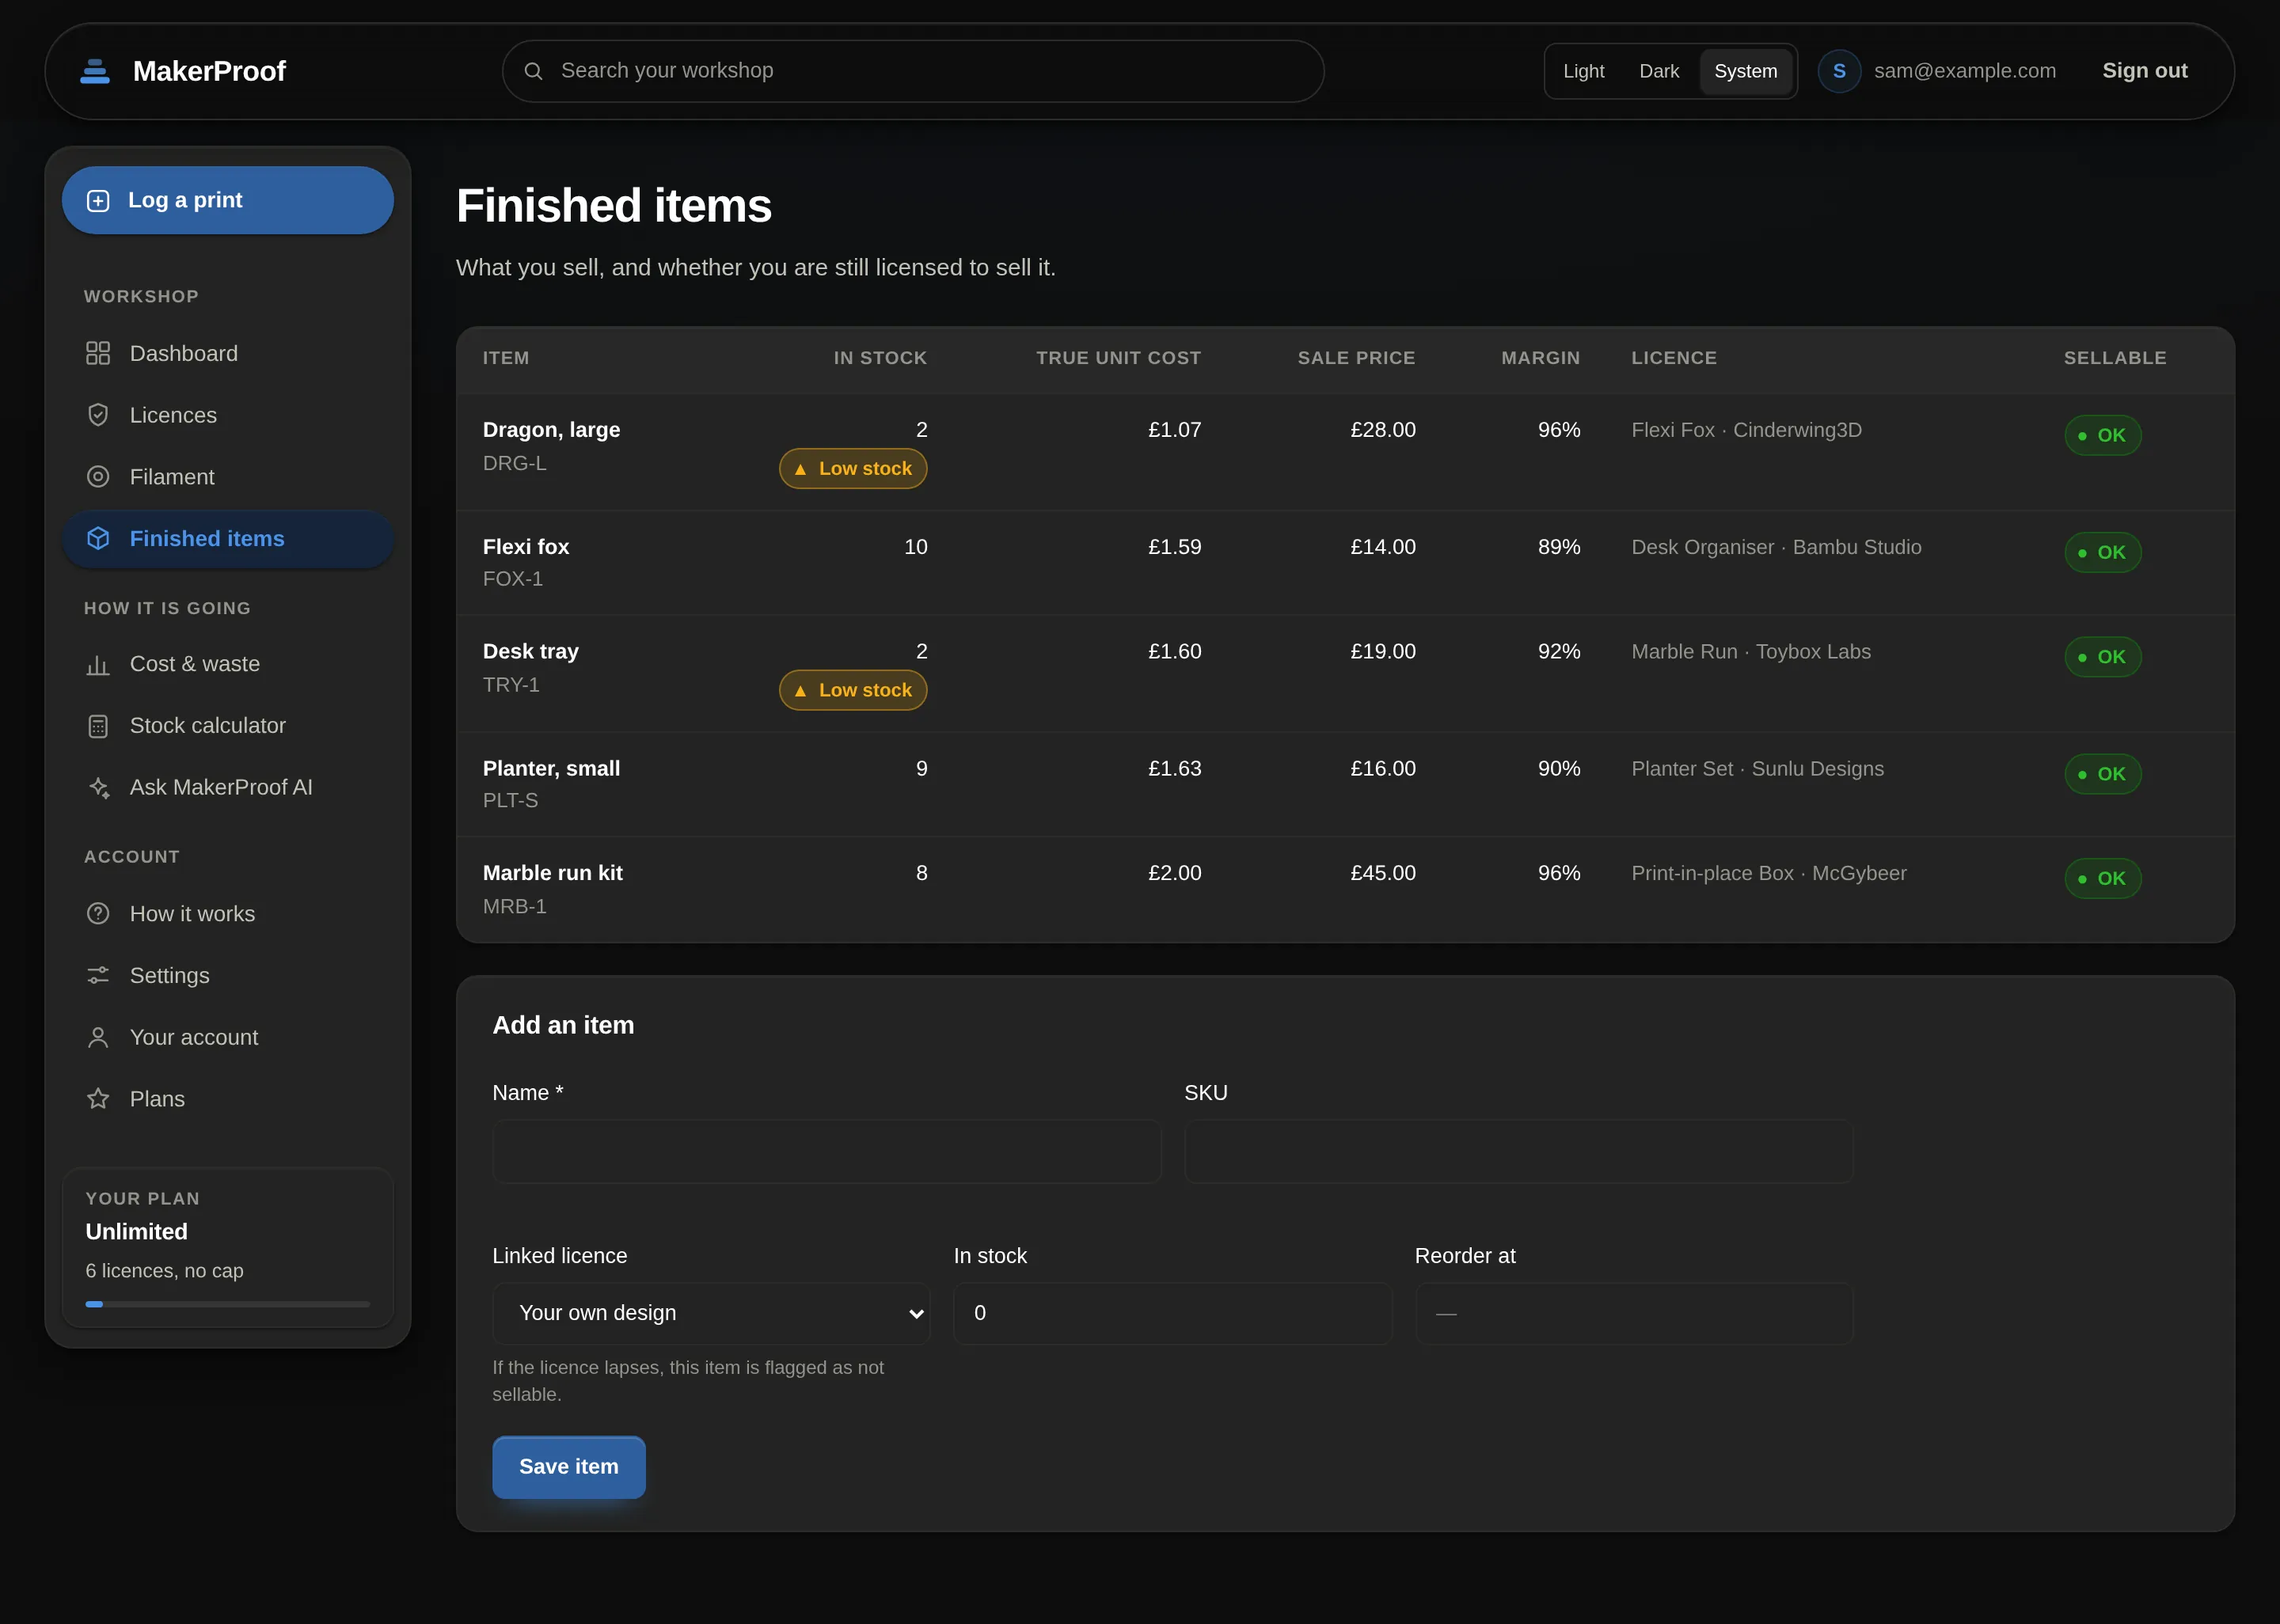This screenshot has height=1624, width=2280.
Task: Click the Reorder at field
Action: (x=1634, y=1314)
